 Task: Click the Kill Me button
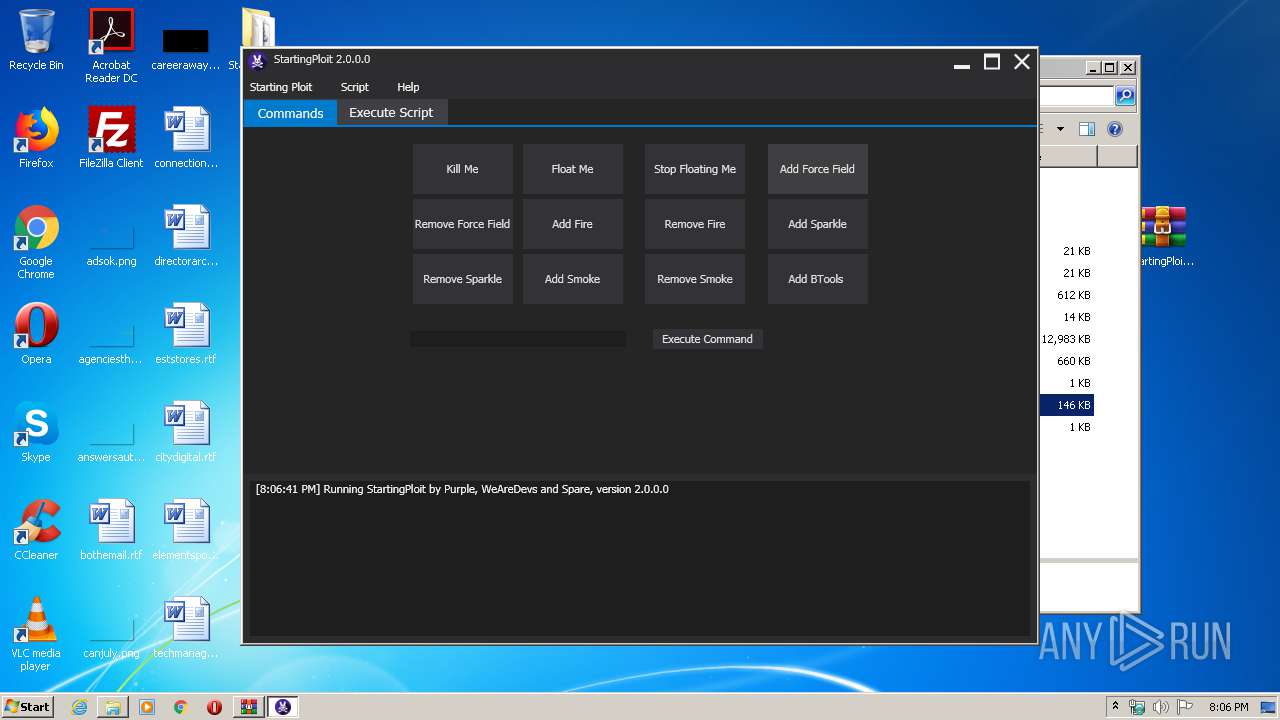[x=462, y=169]
